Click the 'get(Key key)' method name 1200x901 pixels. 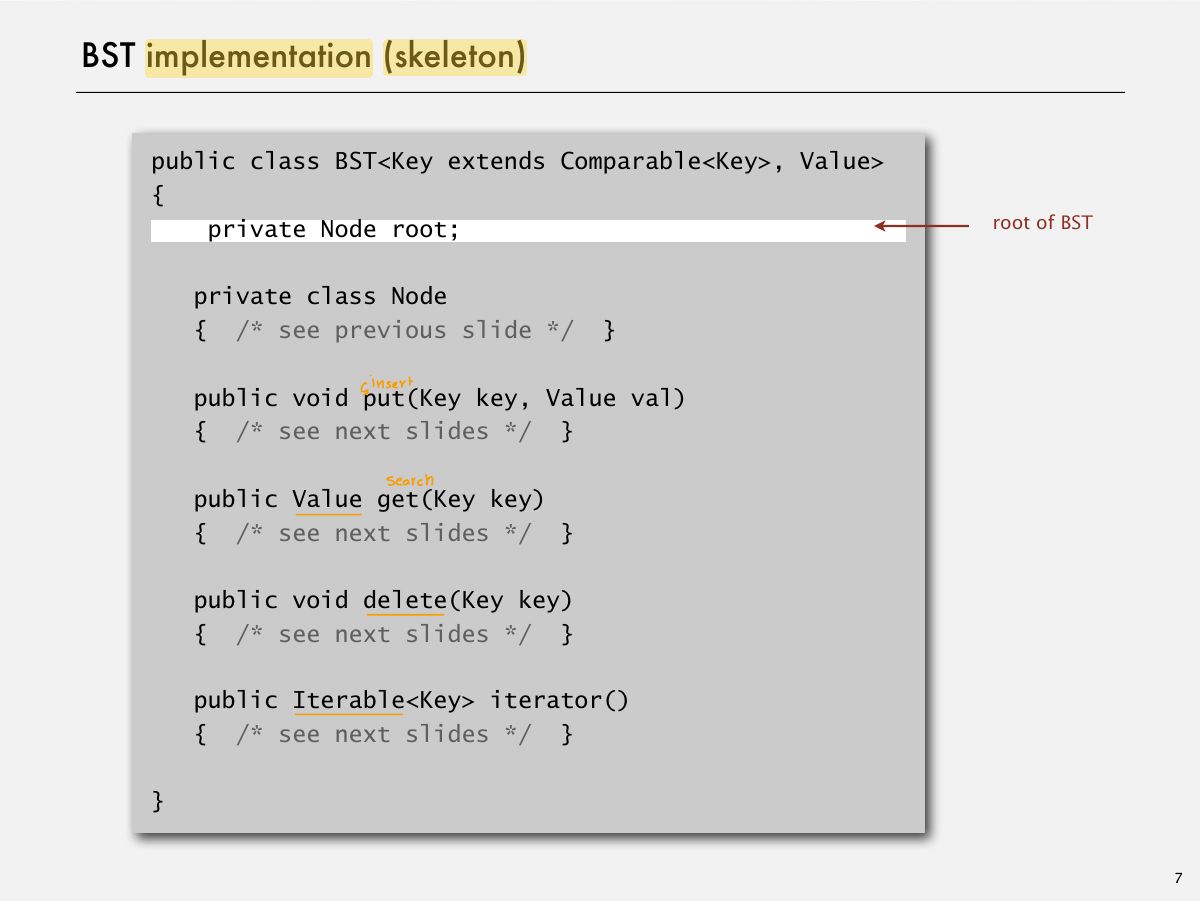click(460, 500)
